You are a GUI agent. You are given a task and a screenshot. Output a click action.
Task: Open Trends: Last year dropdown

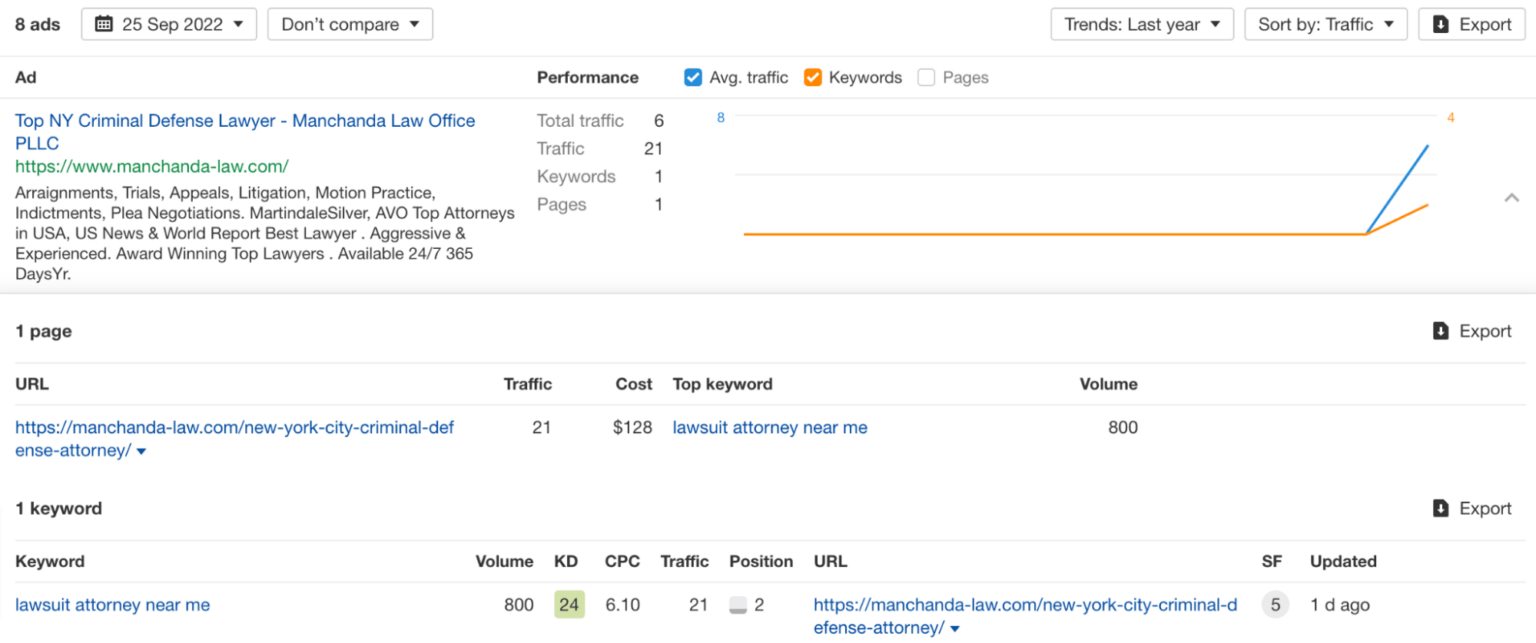[1142, 24]
